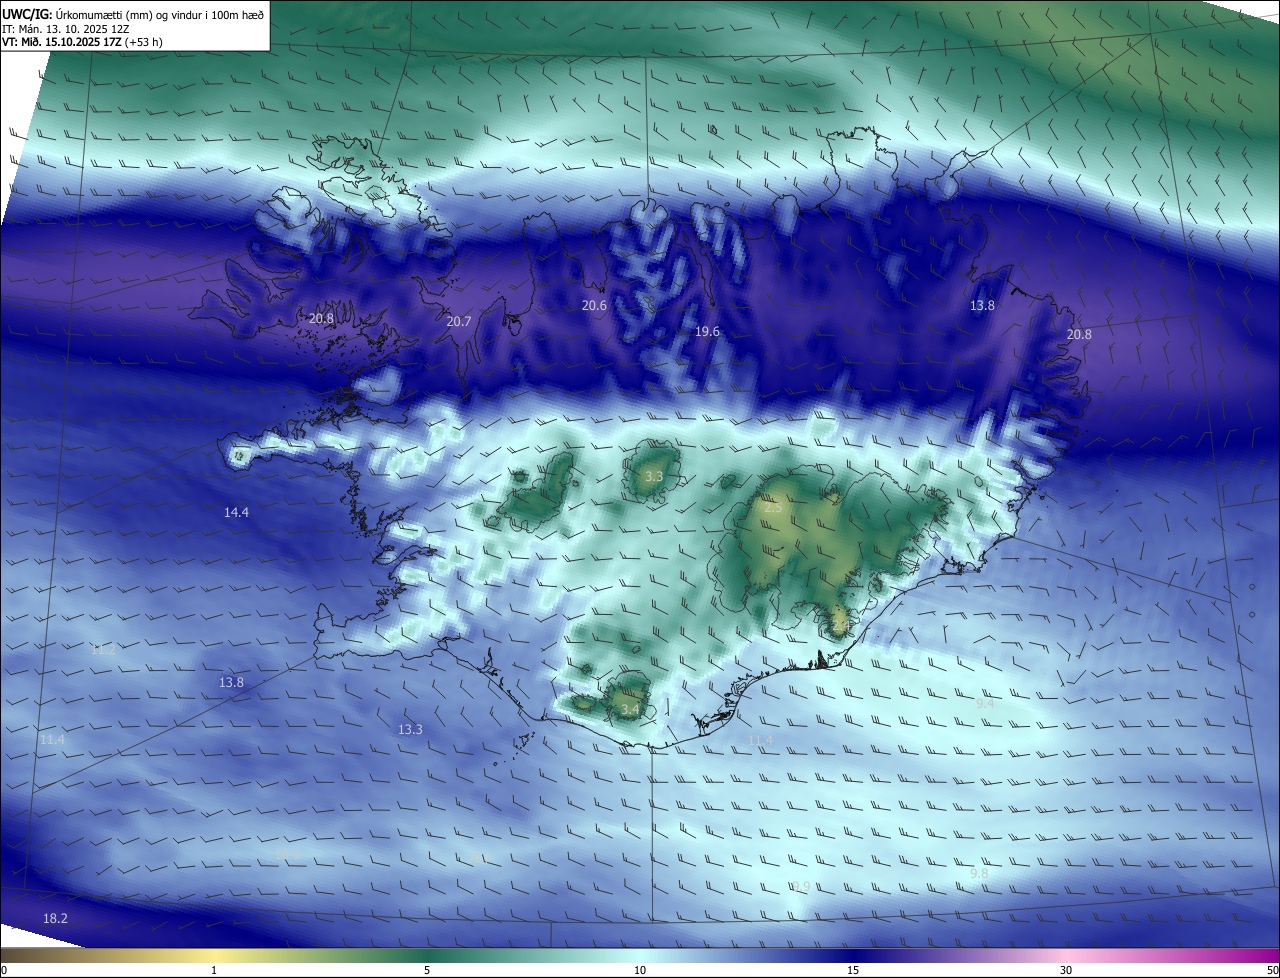Click the 0 tick on the color scale
Viewport: 1280px width, 978px height.
pos(4,970)
